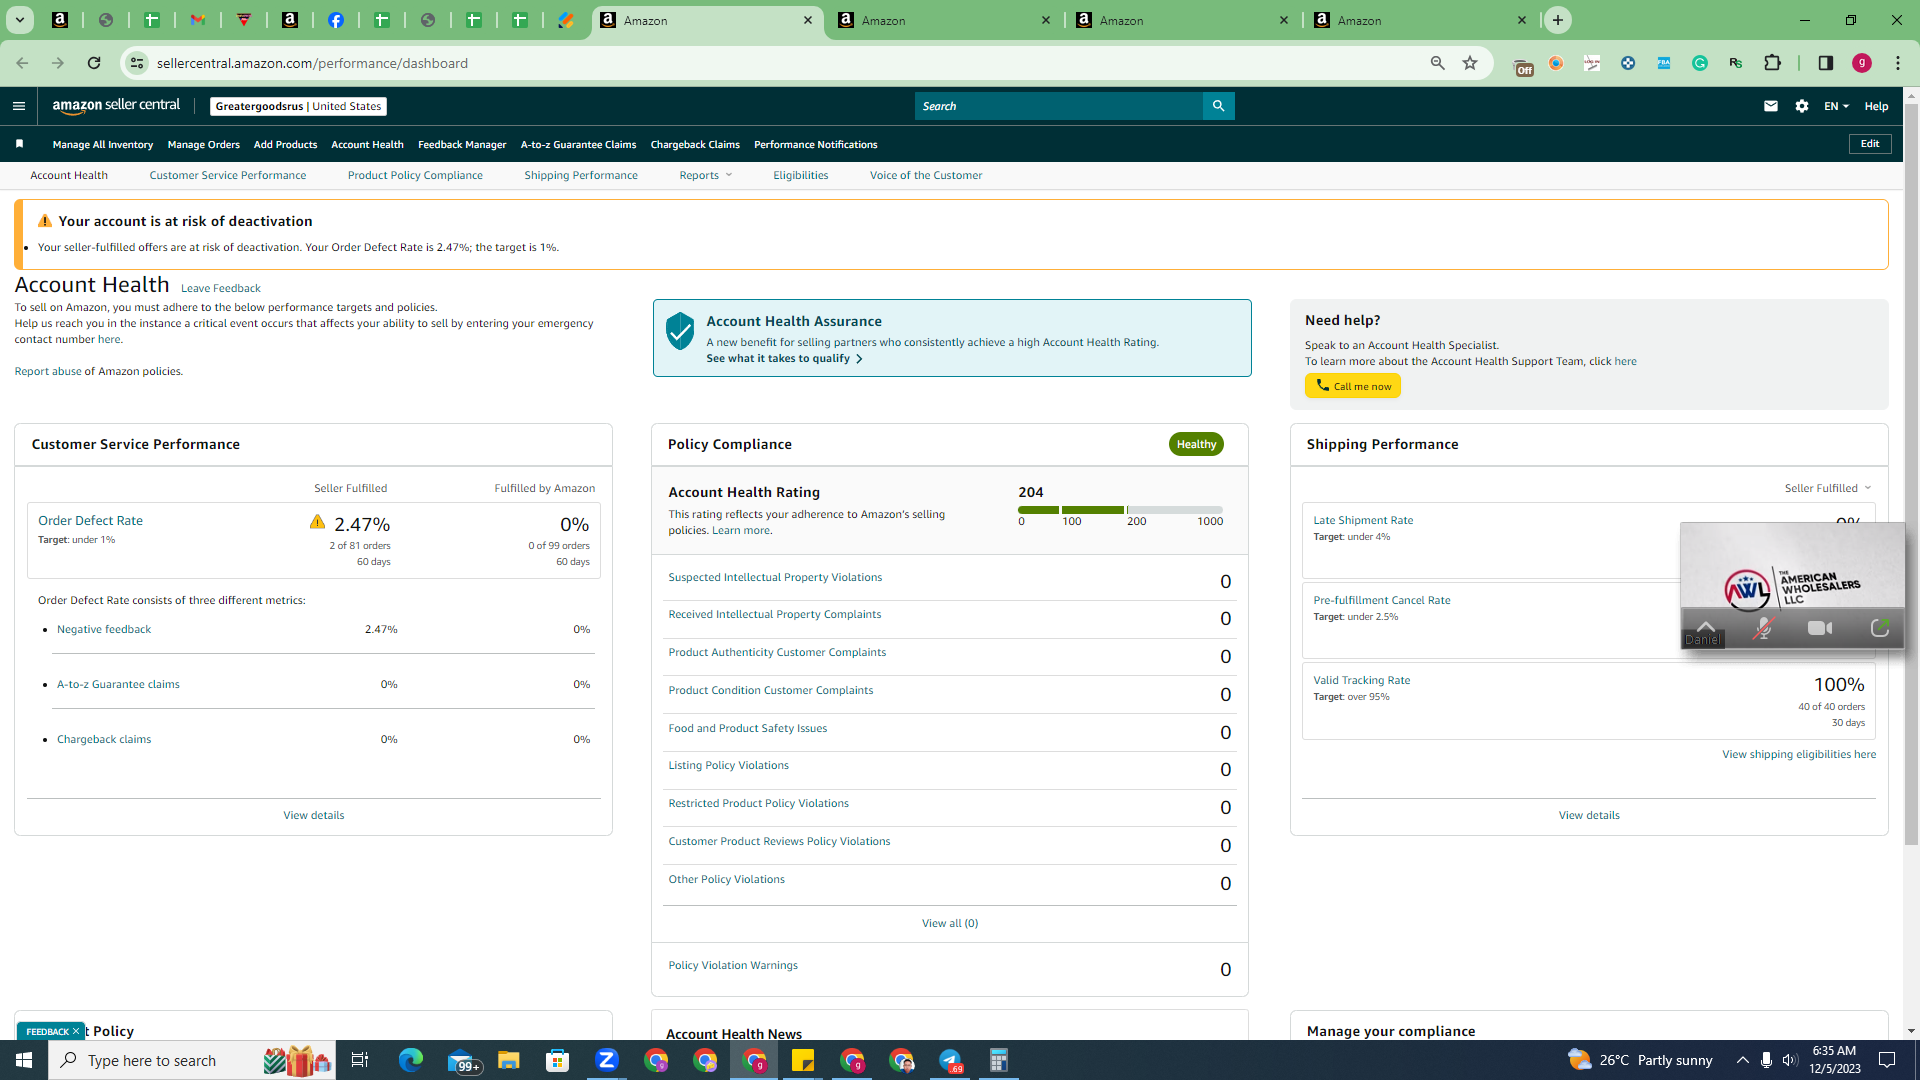Open the Negative feedback link
Viewport: 1920px width, 1080px height.
[104, 629]
